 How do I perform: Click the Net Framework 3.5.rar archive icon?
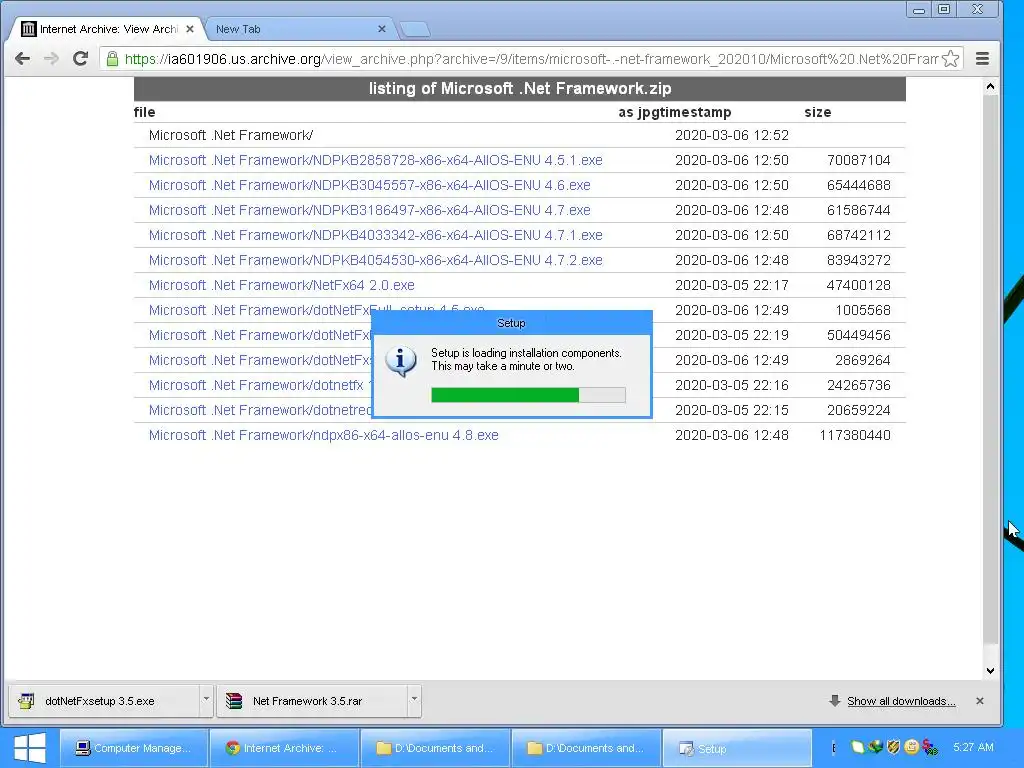234,701
